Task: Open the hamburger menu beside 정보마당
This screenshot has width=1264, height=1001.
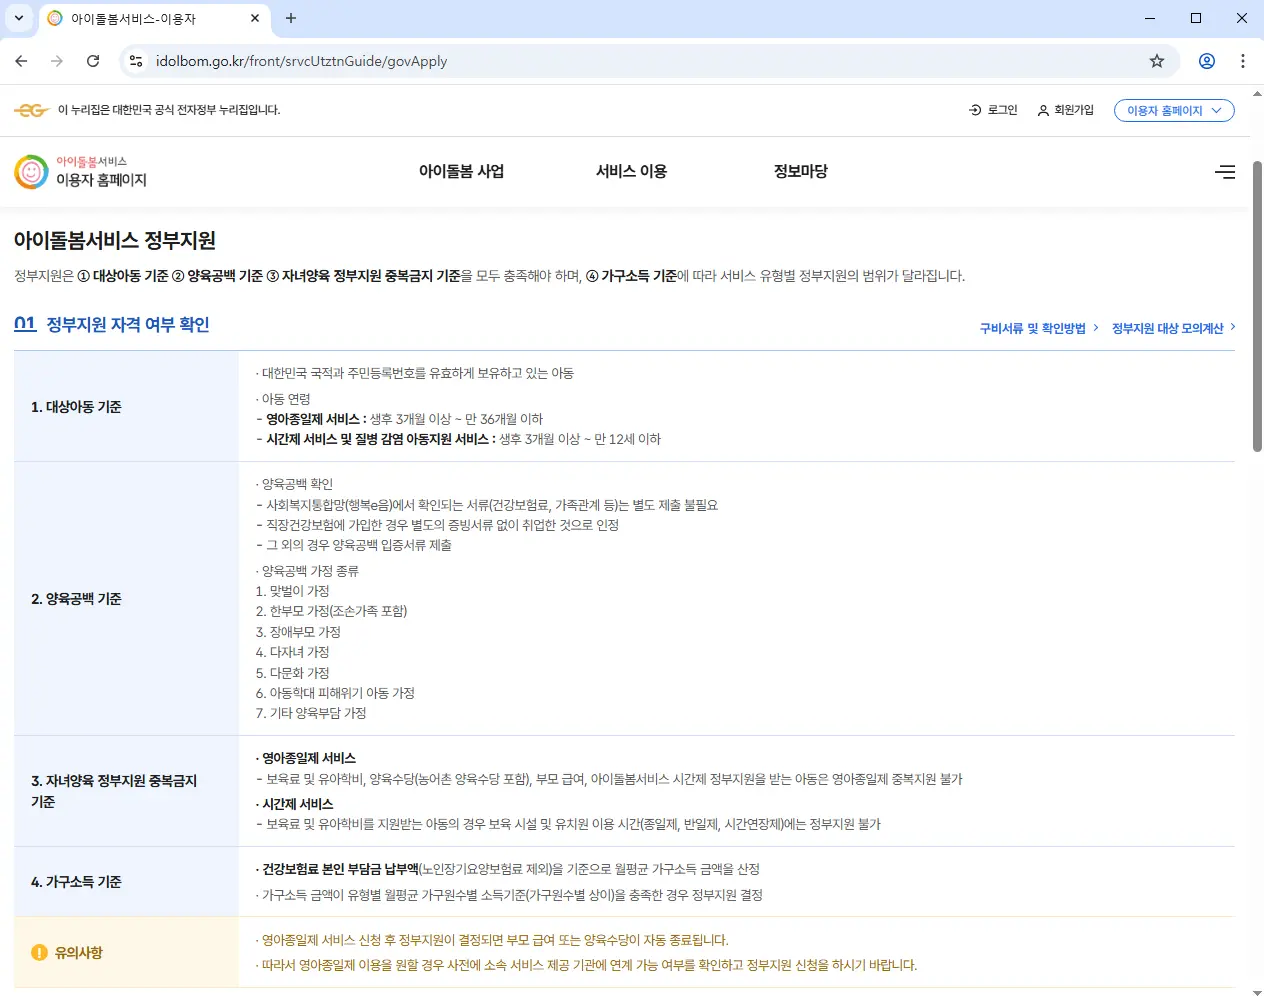Action: 1225,171
